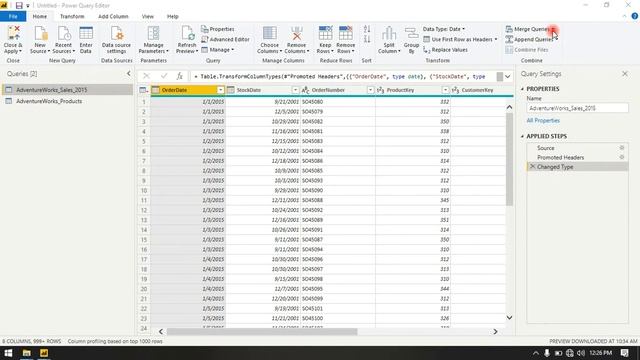Collapse the Queries pane

(129, 73)
